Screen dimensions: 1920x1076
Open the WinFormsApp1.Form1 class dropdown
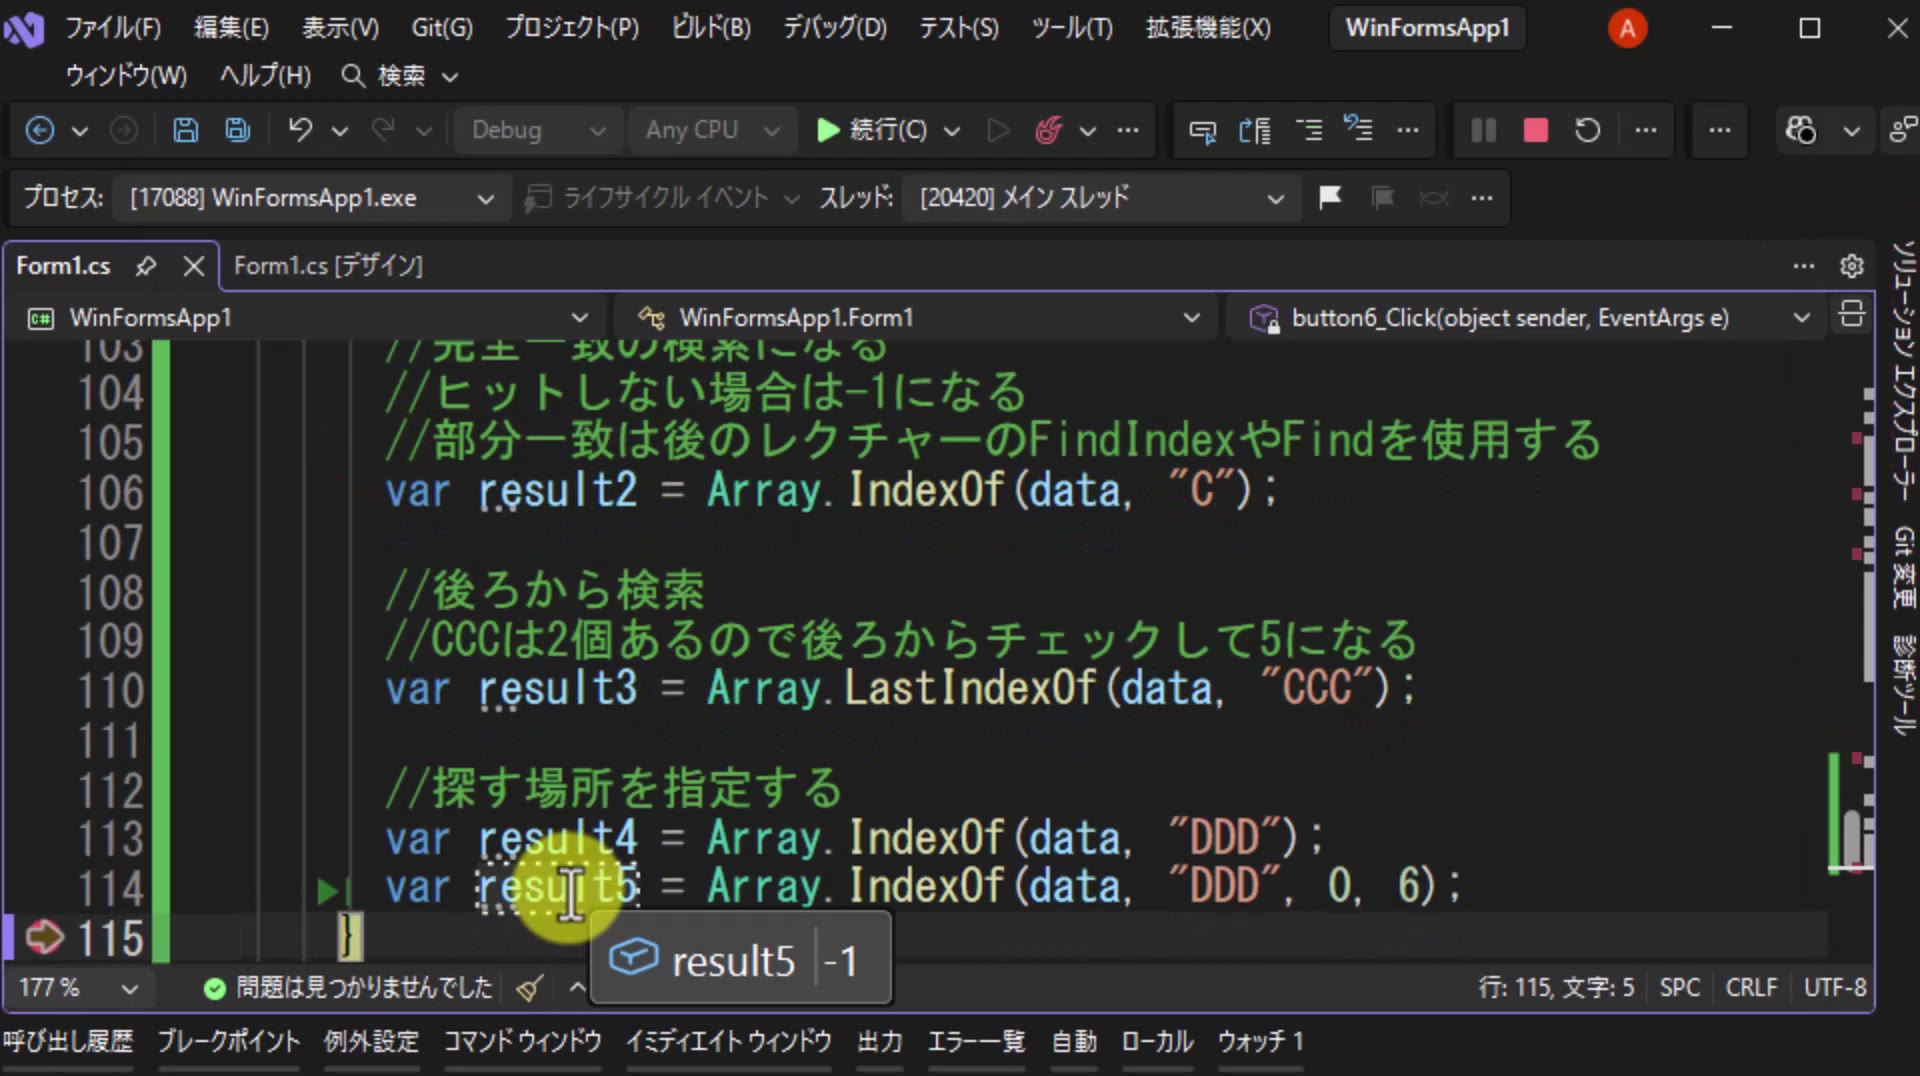[918, 317]
